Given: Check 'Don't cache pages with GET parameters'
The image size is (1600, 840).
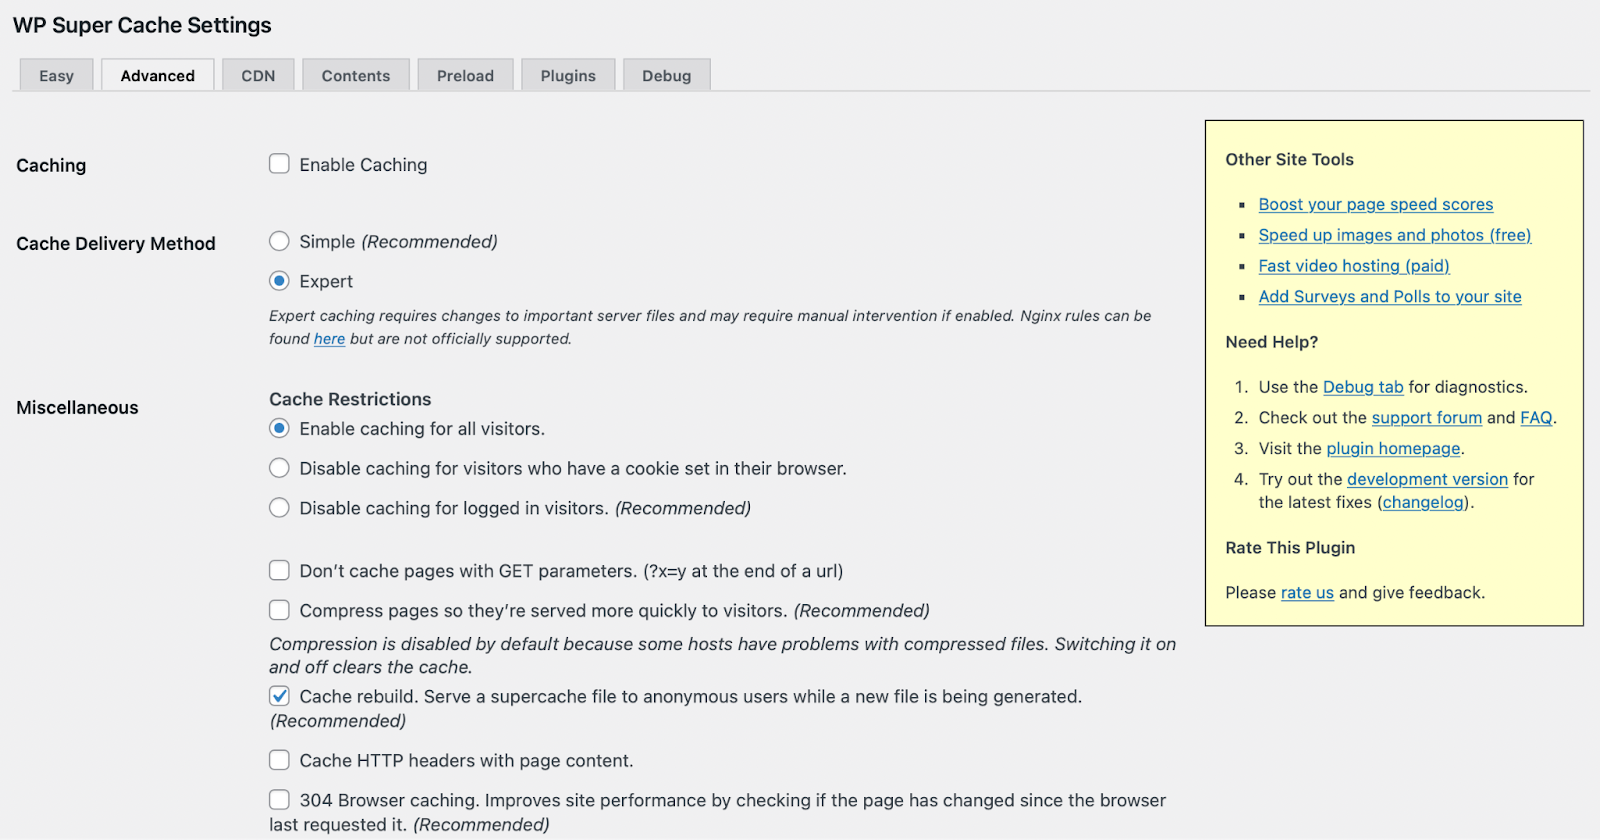Looking at the screenshot, I should [278, 570].
